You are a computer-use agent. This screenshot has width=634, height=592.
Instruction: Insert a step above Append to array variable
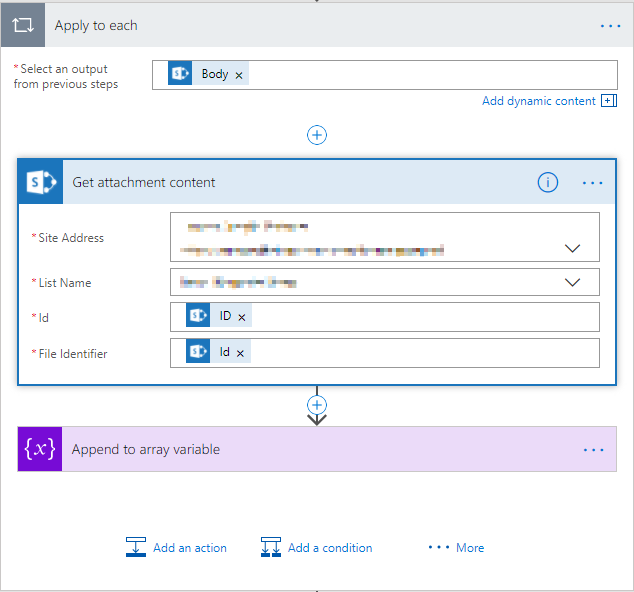[317, 405]
